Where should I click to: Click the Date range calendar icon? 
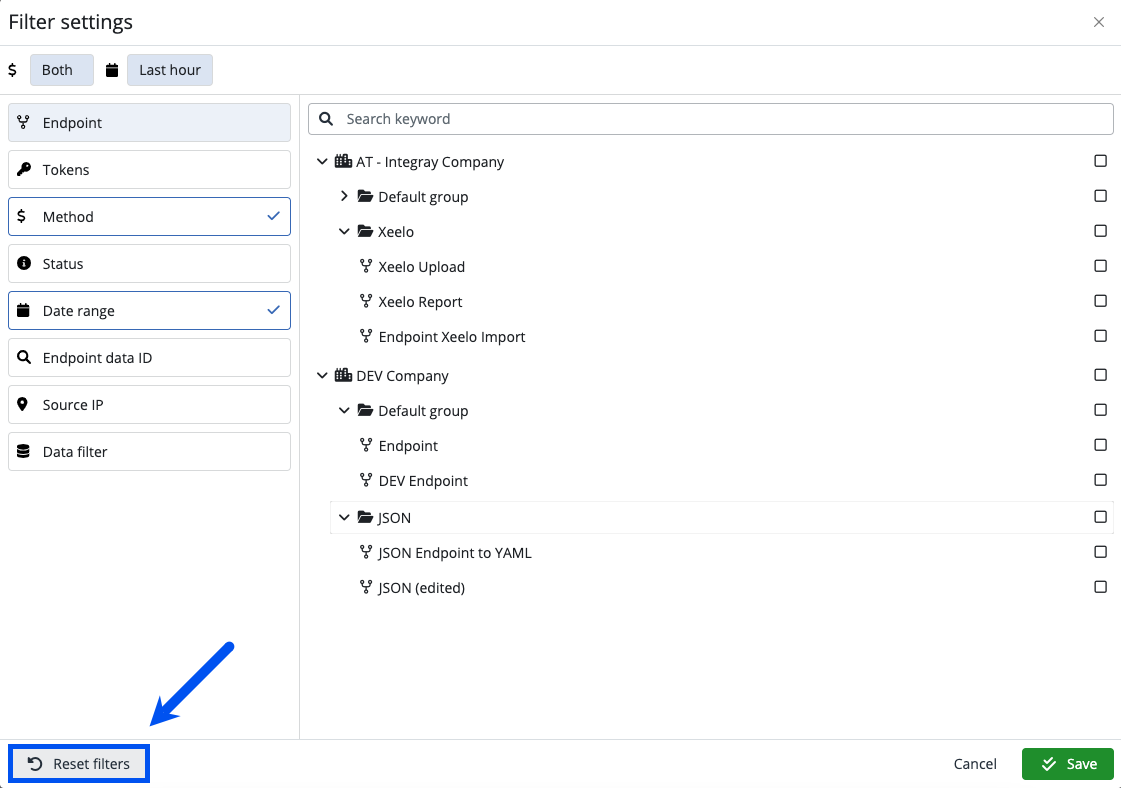pos(24,310)
